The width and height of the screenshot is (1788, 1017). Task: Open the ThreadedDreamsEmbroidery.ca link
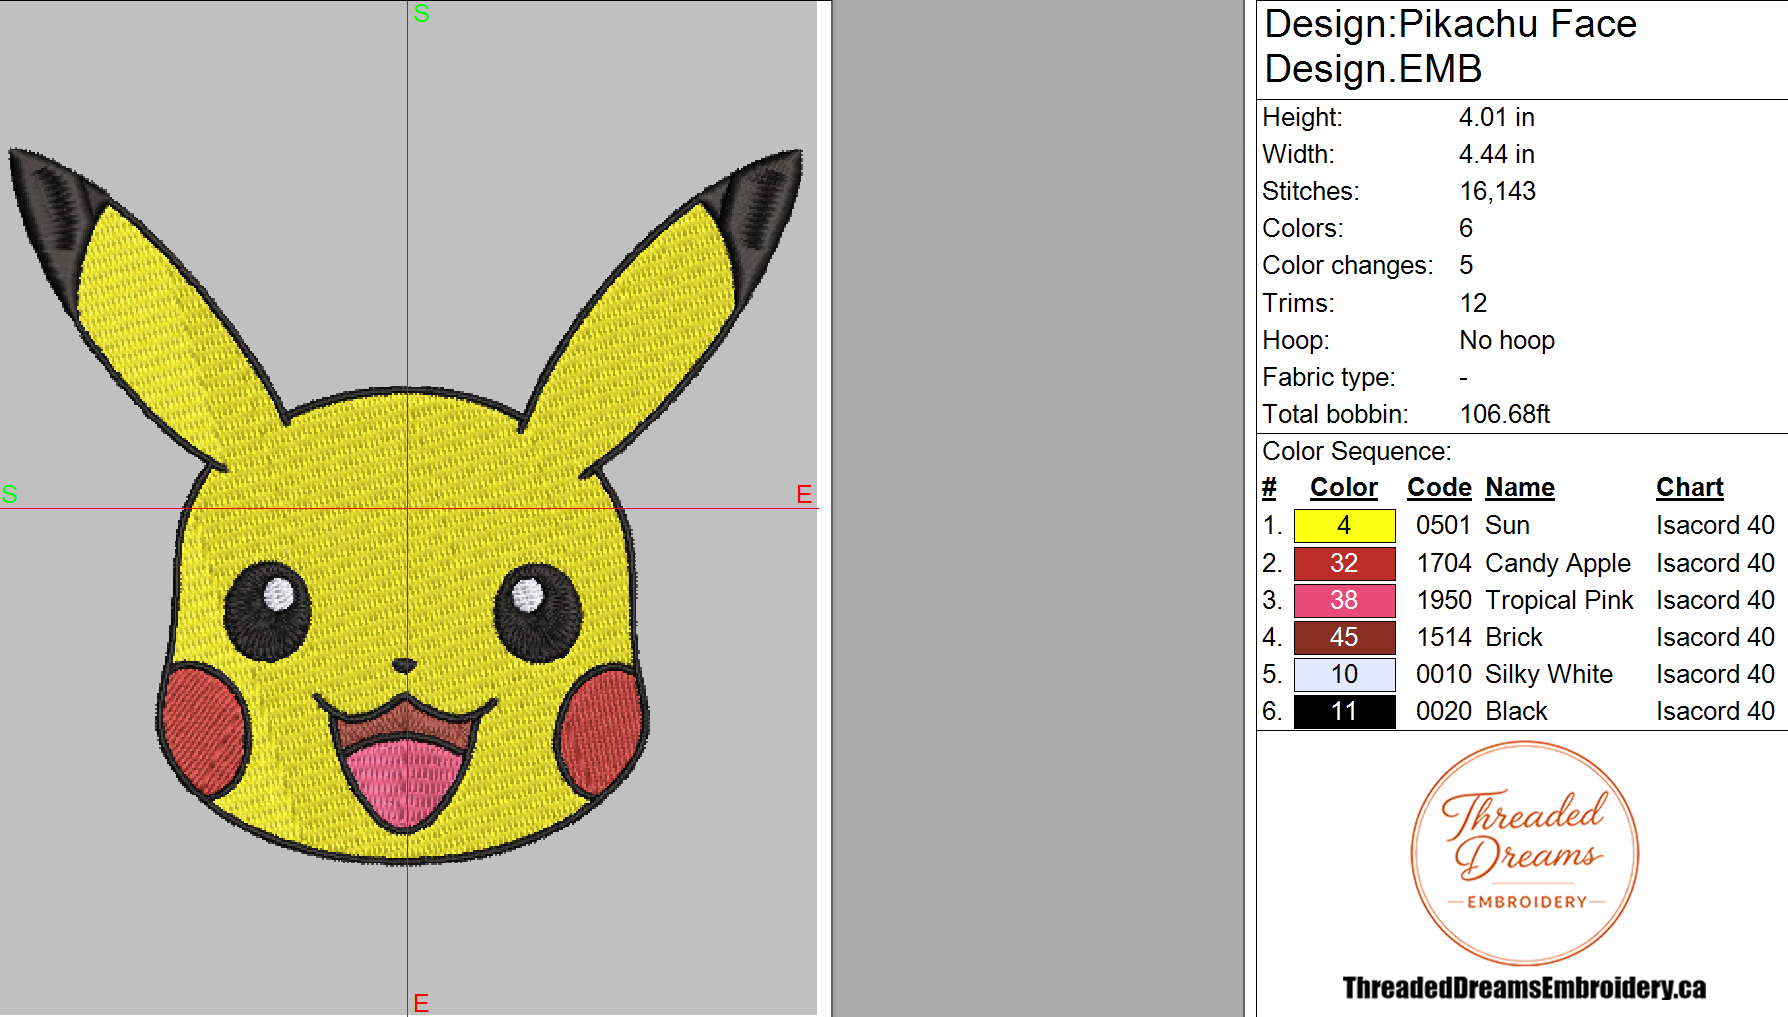coord(1524,988)
